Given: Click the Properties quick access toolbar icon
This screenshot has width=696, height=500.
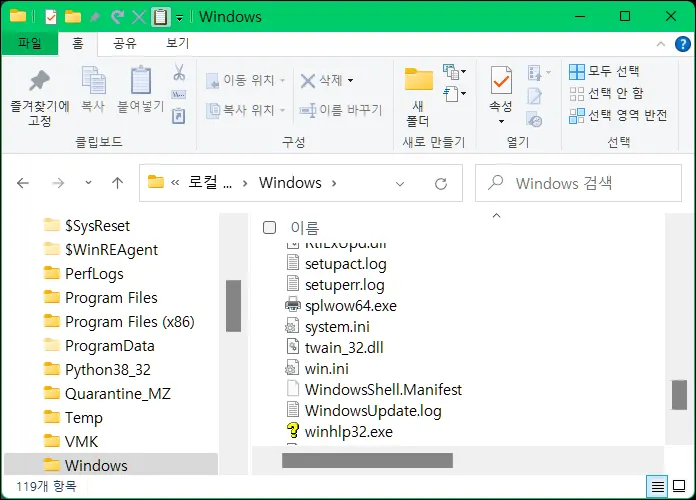Looking at the screenshot, I should point(51,17).
